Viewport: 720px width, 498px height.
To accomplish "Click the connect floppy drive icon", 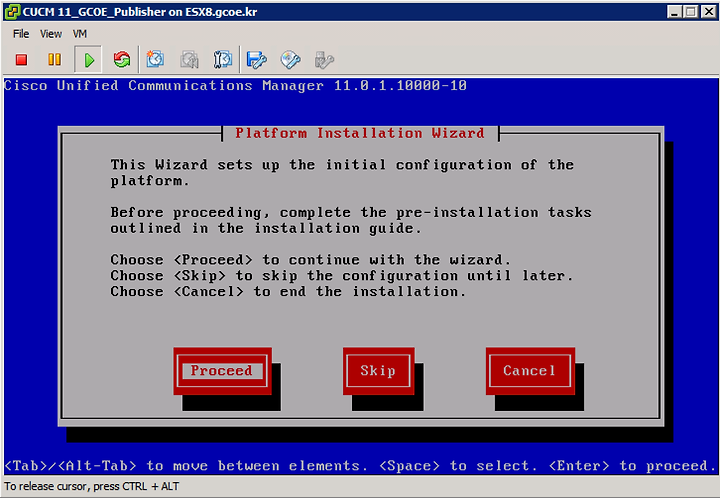I will (256, 60).
